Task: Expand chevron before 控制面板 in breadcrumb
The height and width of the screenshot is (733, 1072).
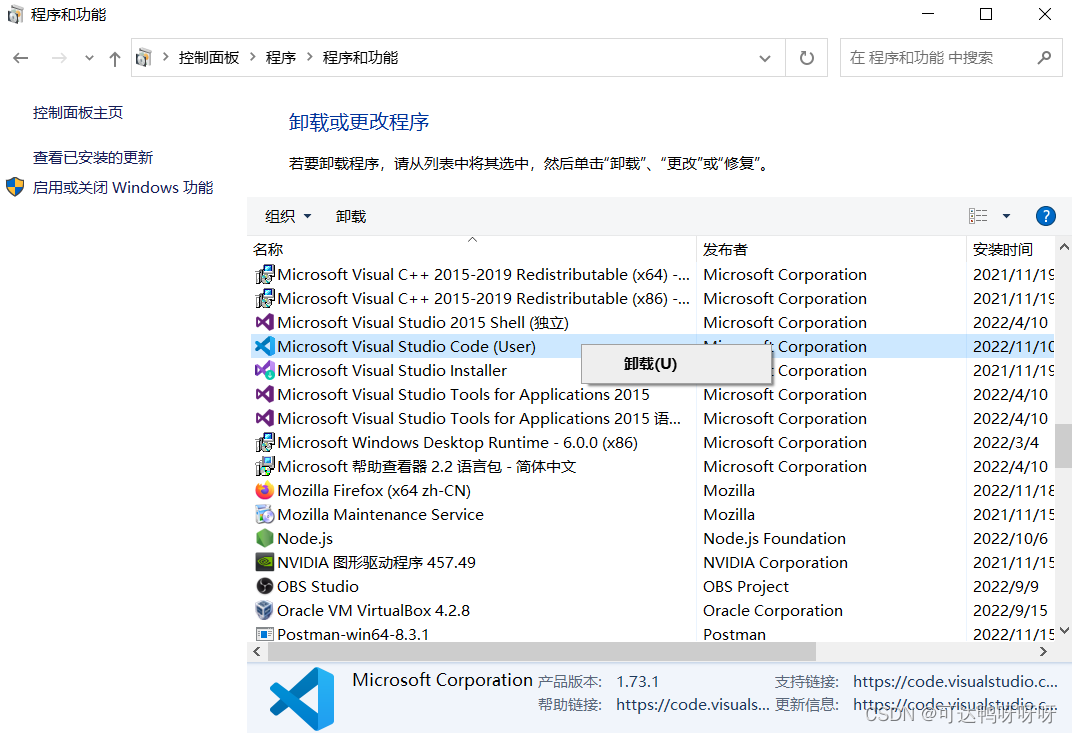Action: coord(165,57)
